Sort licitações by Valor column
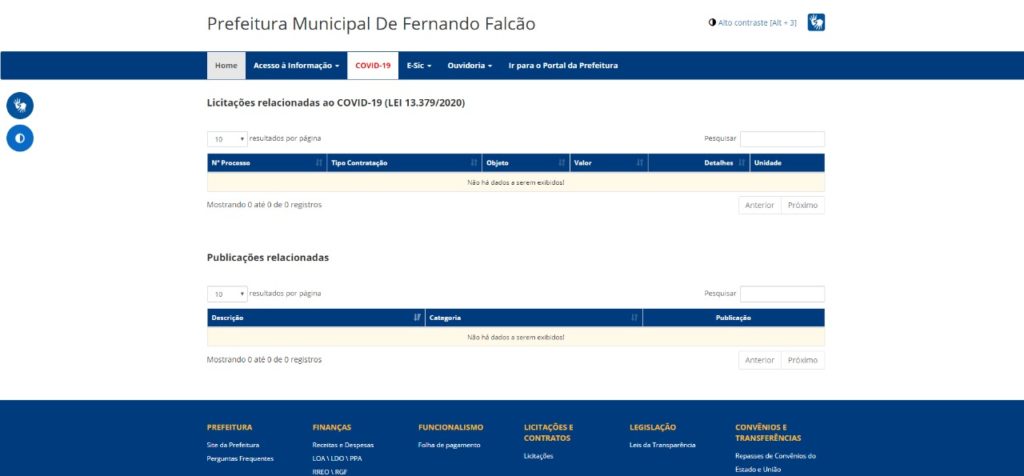 coord(608,163)
